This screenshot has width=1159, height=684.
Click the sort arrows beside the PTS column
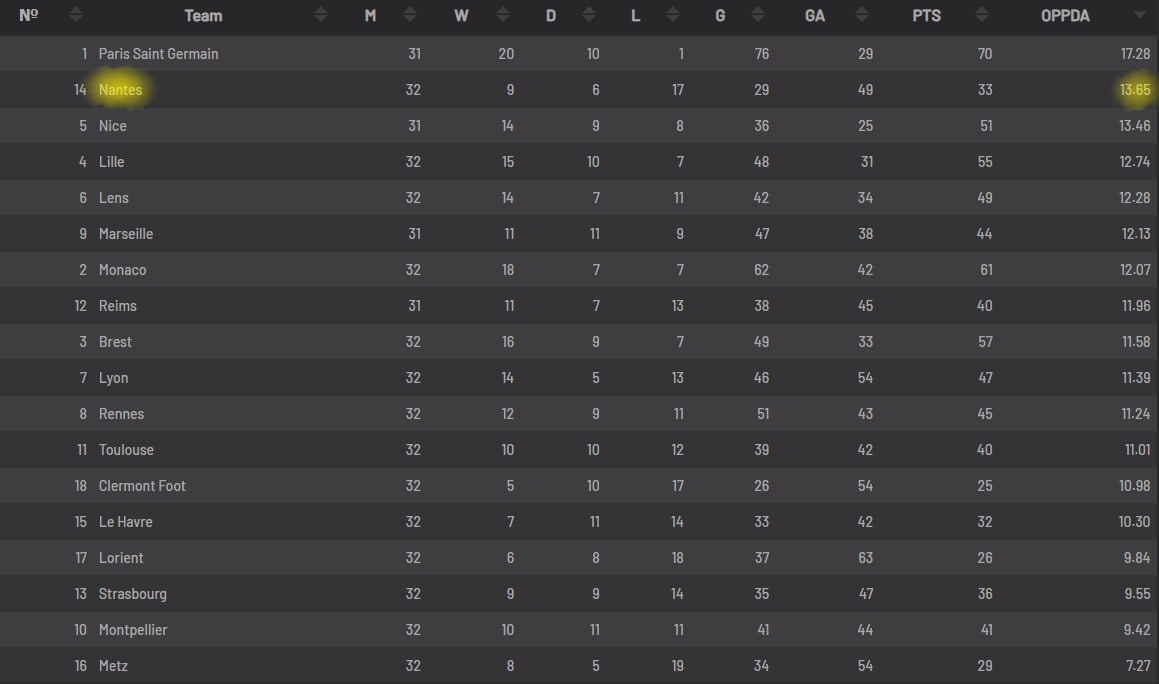tap(982, 16)
